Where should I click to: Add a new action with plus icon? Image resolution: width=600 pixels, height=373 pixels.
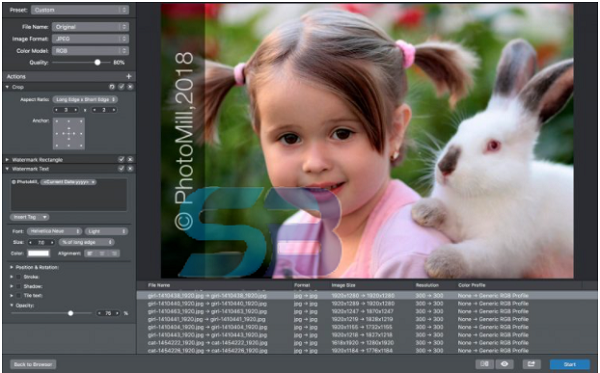129,77
